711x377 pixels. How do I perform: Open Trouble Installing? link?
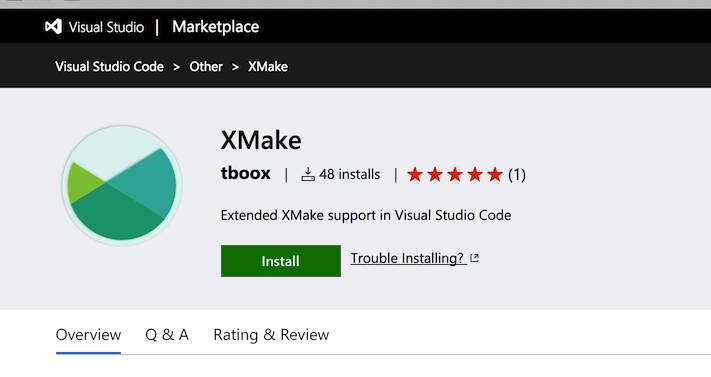pyautogui.click(x=407, y=258)
